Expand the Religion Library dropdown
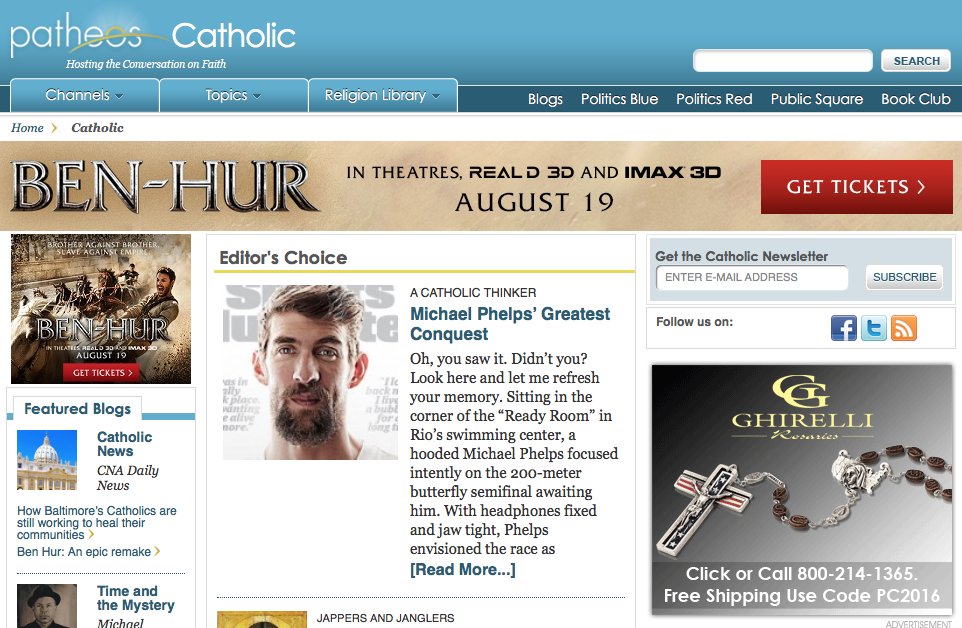 pyautogui.click(x=383, y=95)
